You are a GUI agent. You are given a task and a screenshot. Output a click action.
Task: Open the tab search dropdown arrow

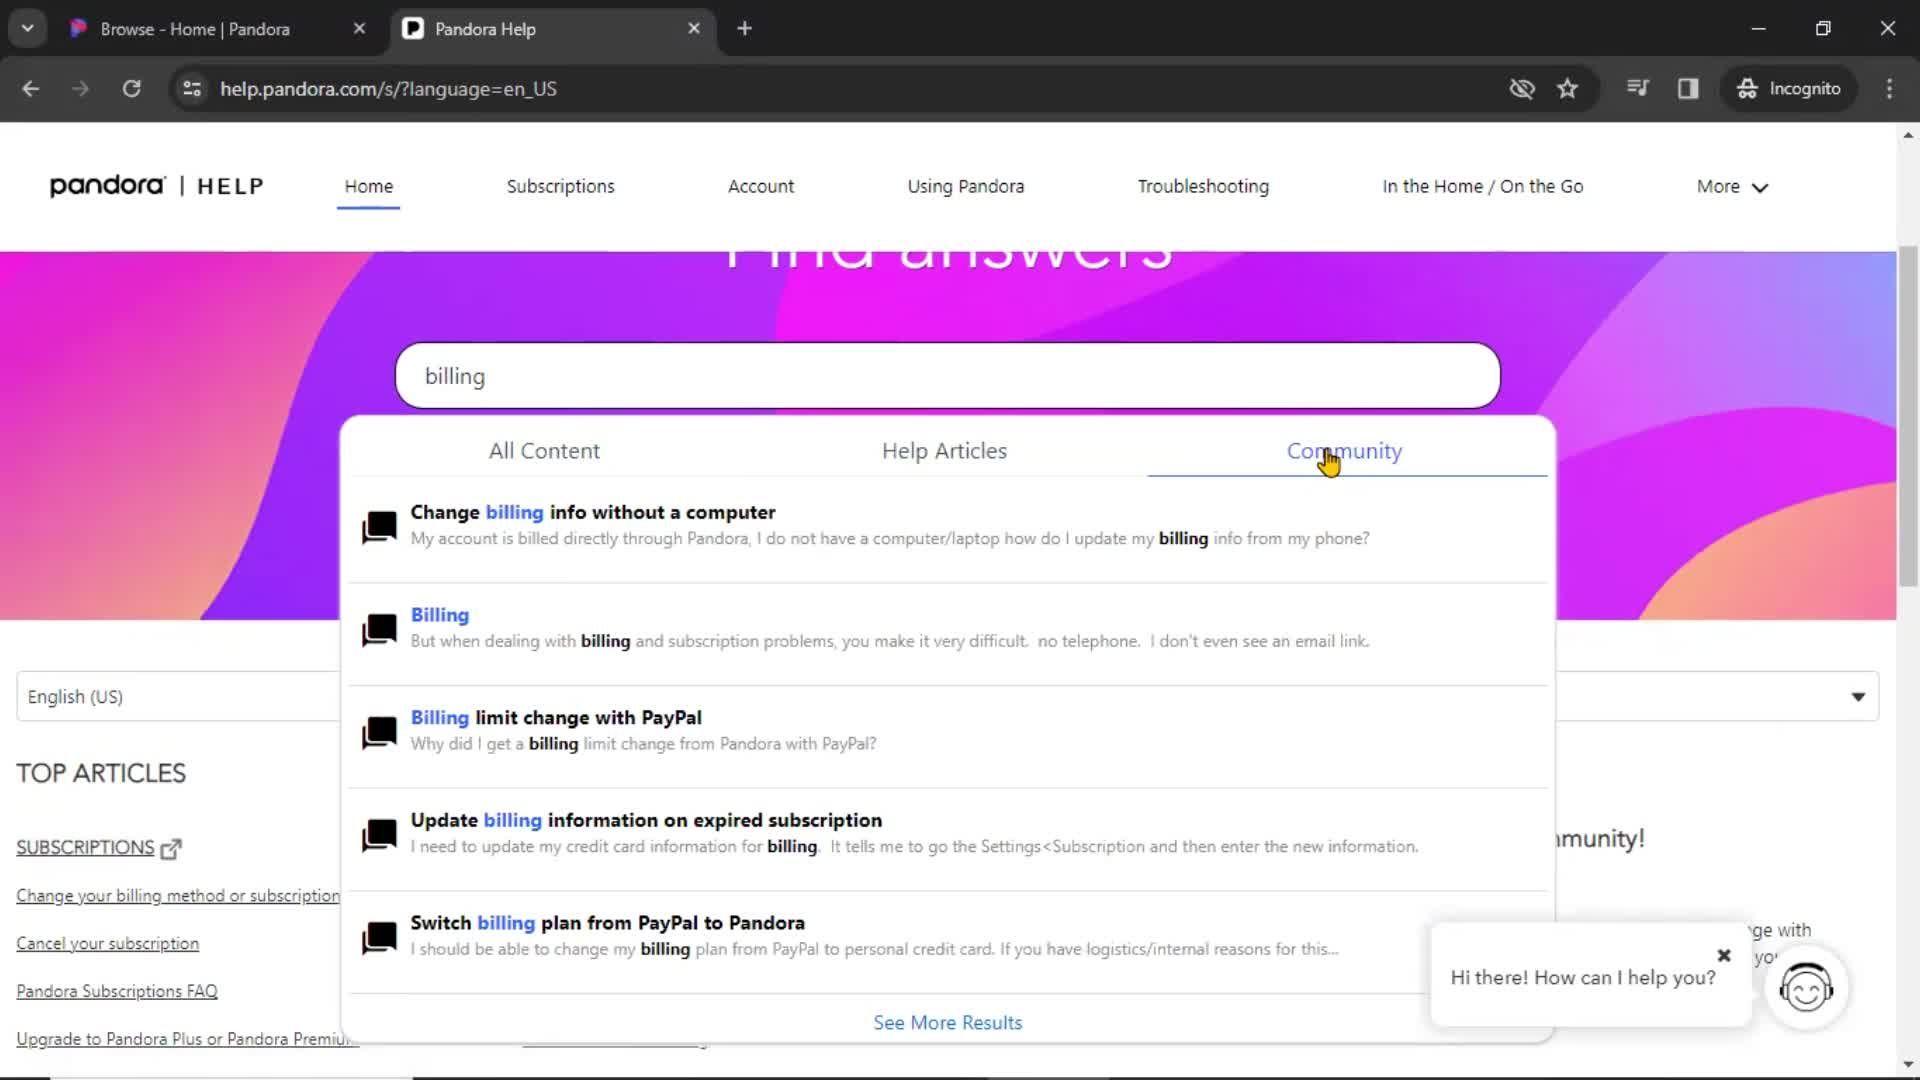pos(27,28)
